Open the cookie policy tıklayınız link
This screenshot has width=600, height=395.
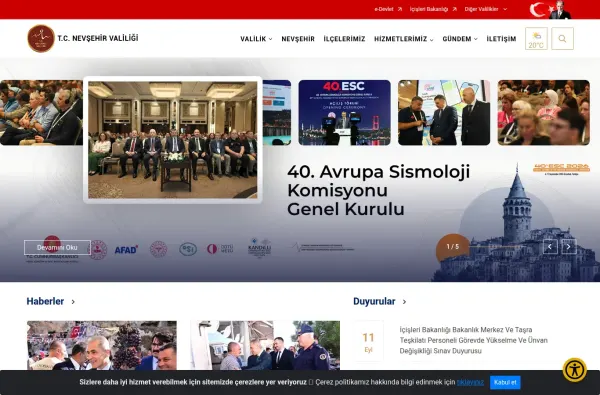tap(470, 382)
